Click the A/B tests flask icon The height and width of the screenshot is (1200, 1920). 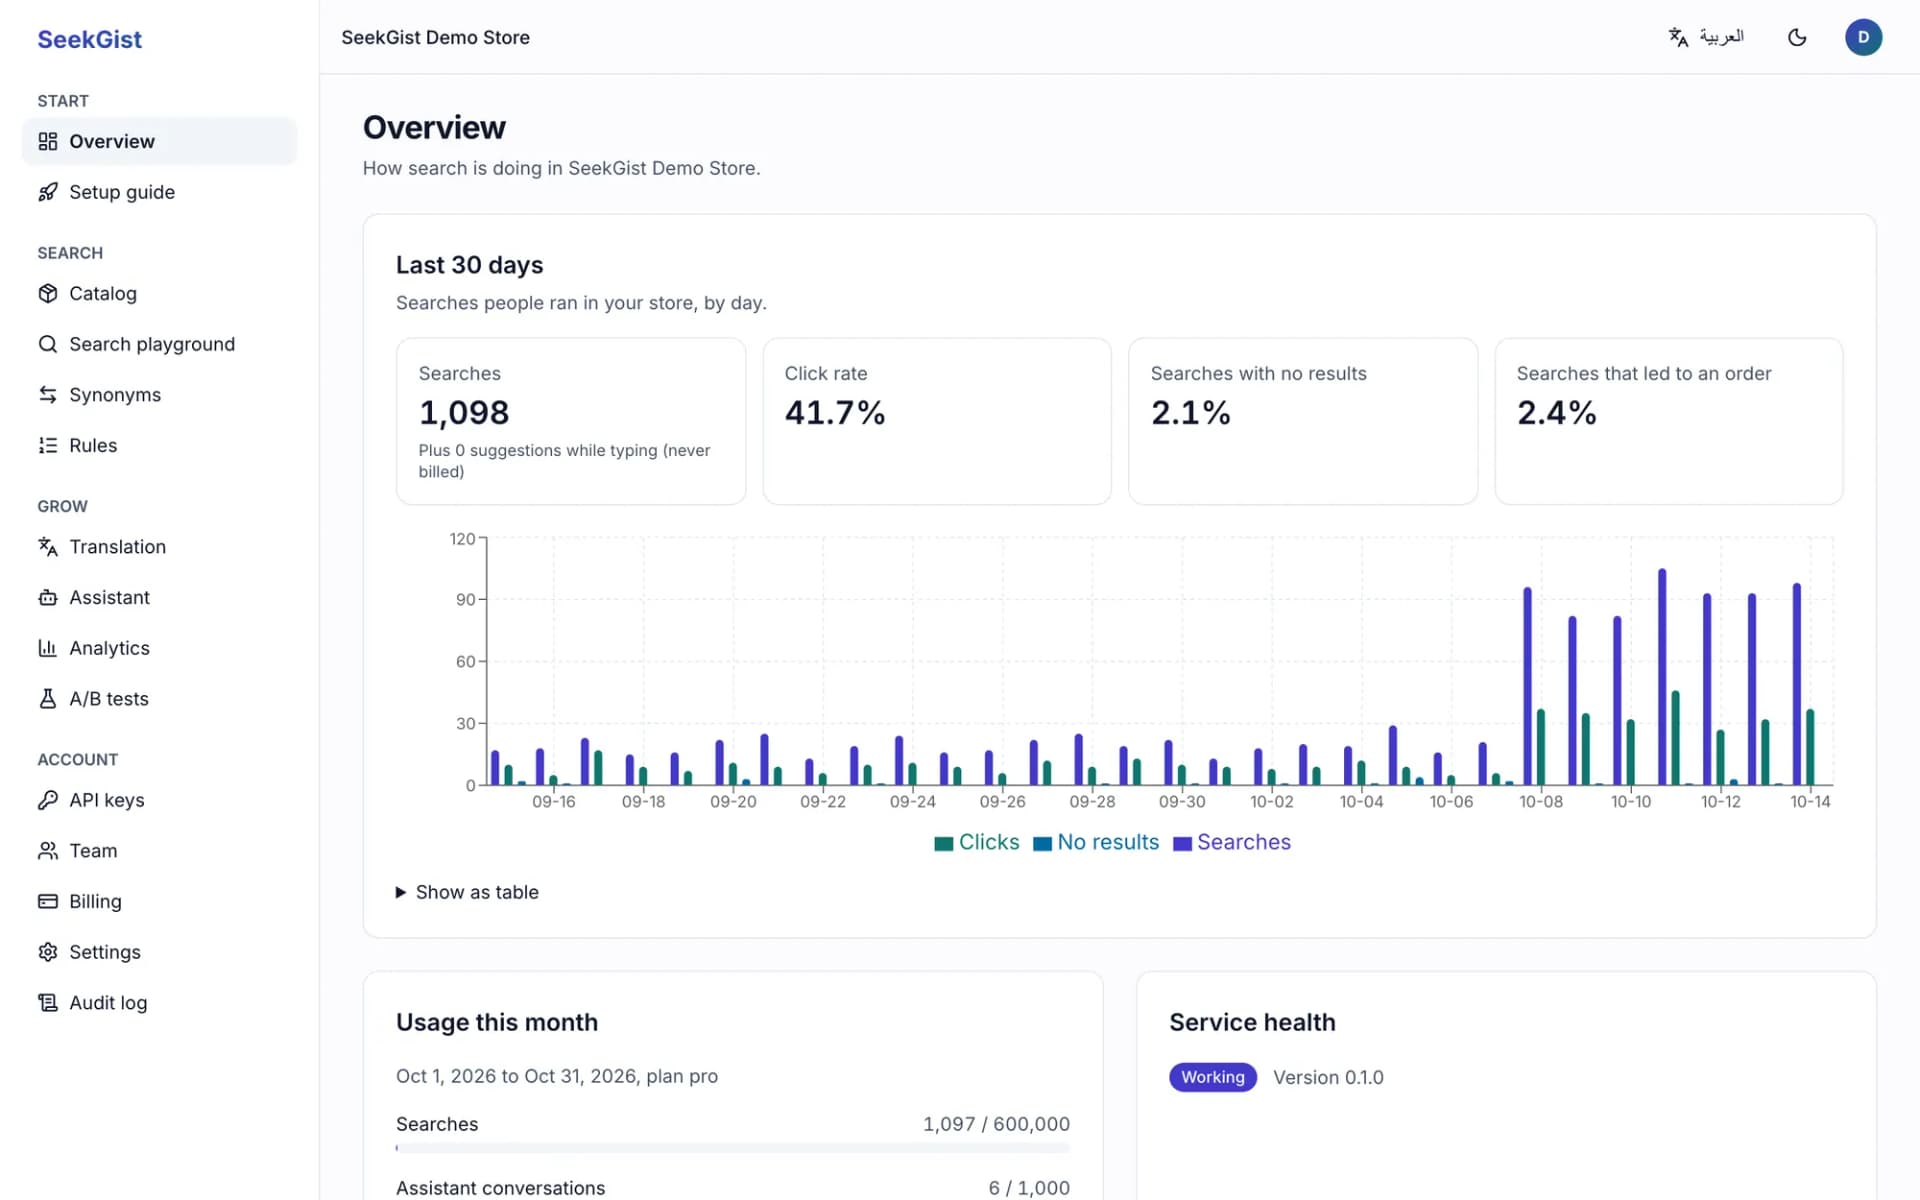47,699
